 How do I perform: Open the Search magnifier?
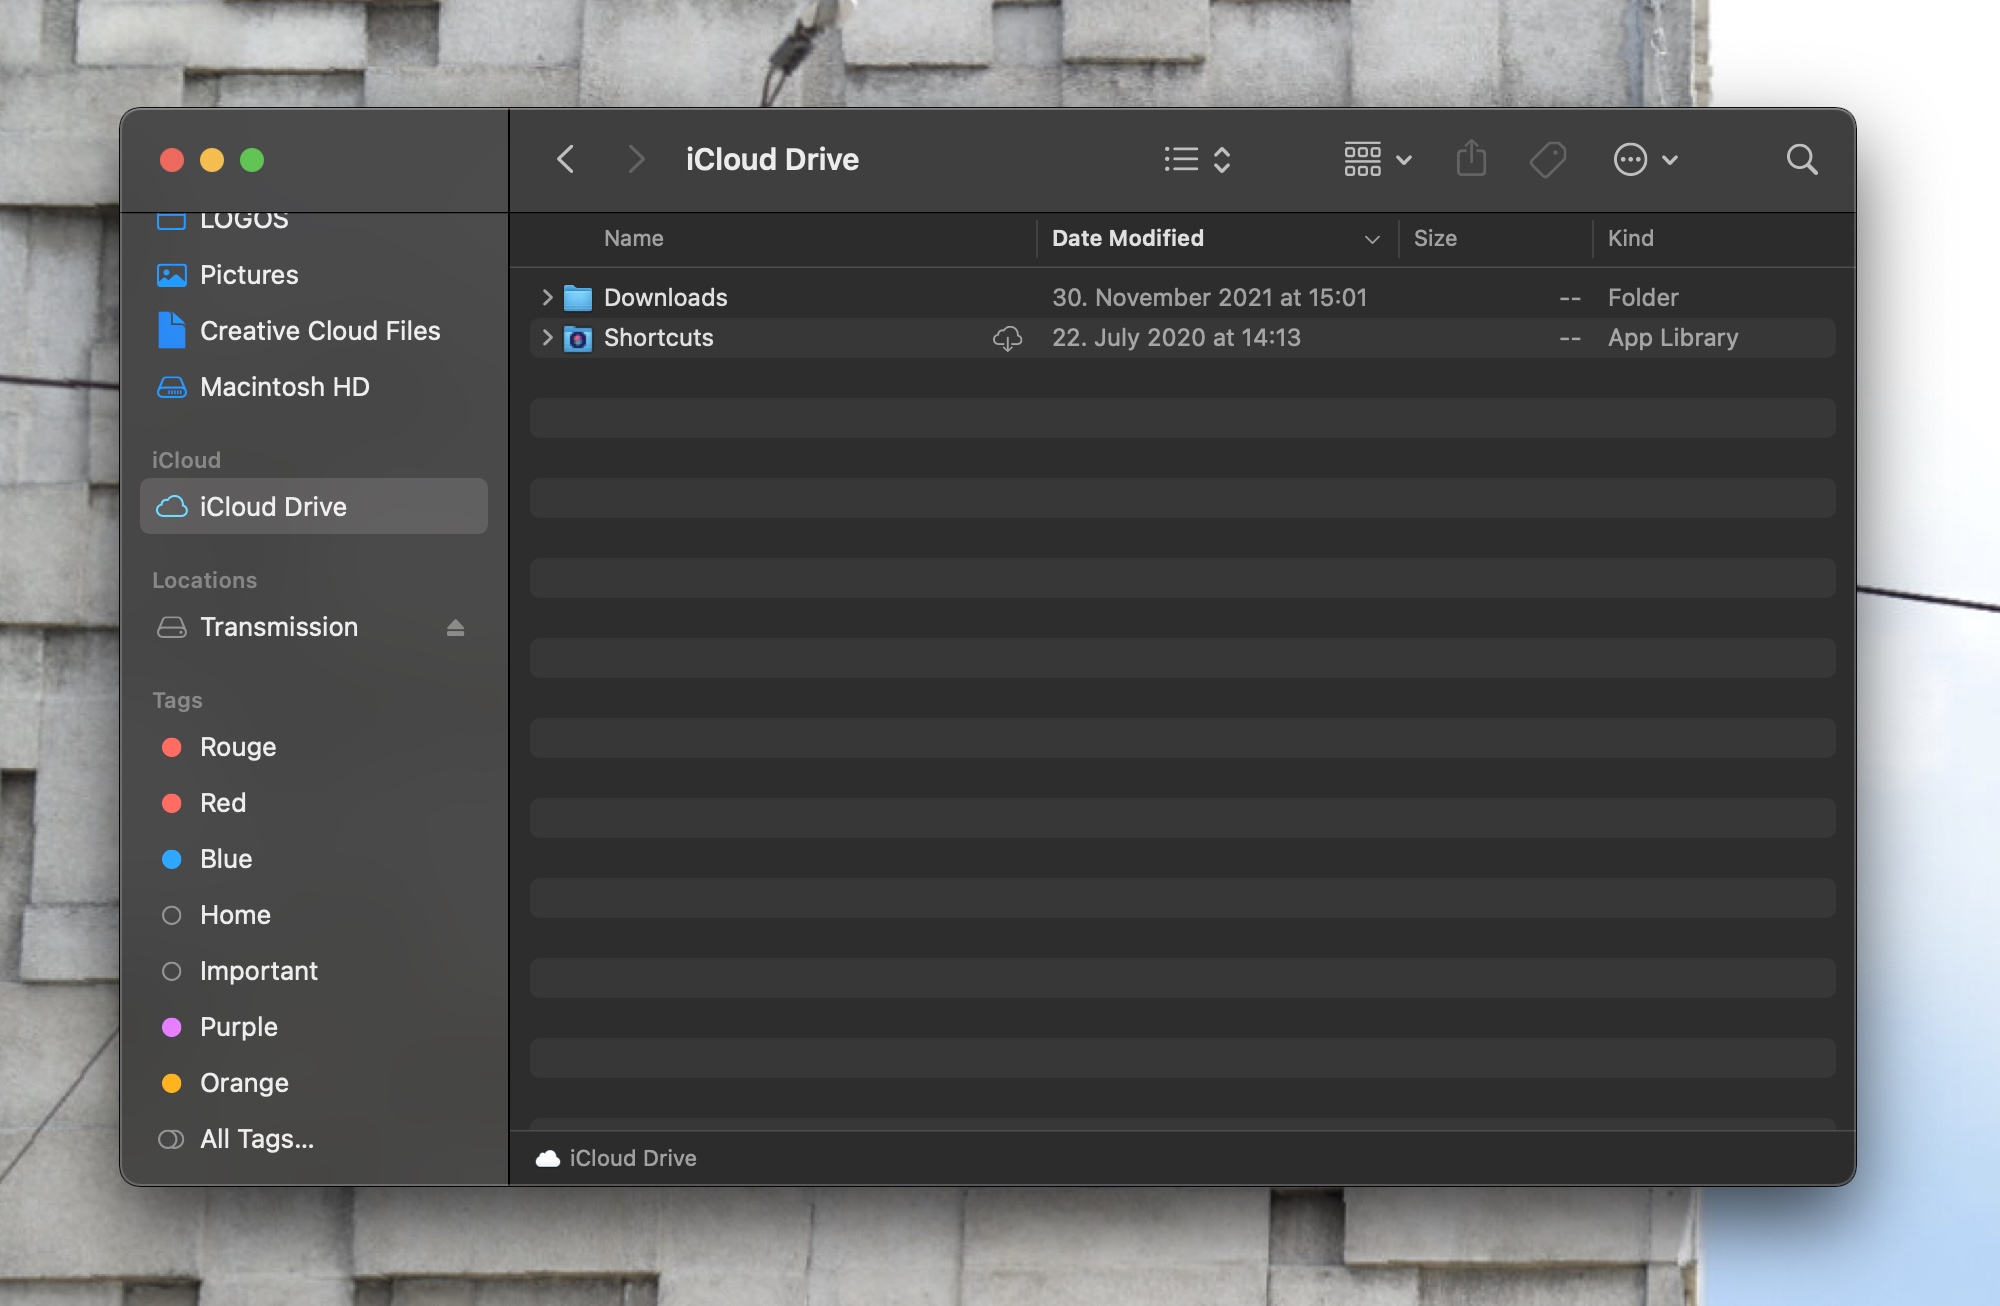[1802, 159]
